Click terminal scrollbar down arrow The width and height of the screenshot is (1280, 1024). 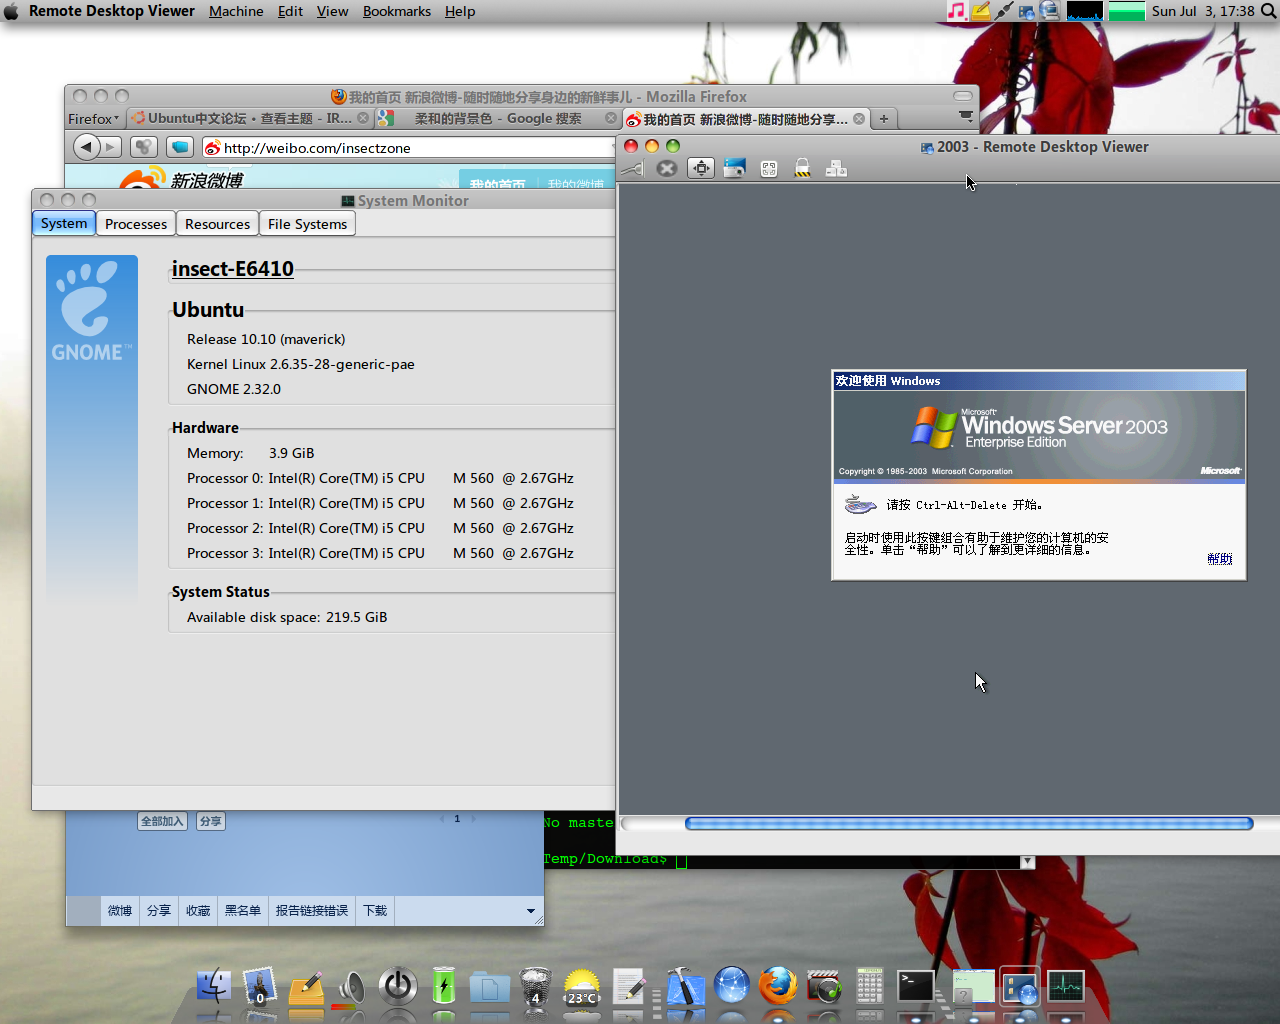1027,862
